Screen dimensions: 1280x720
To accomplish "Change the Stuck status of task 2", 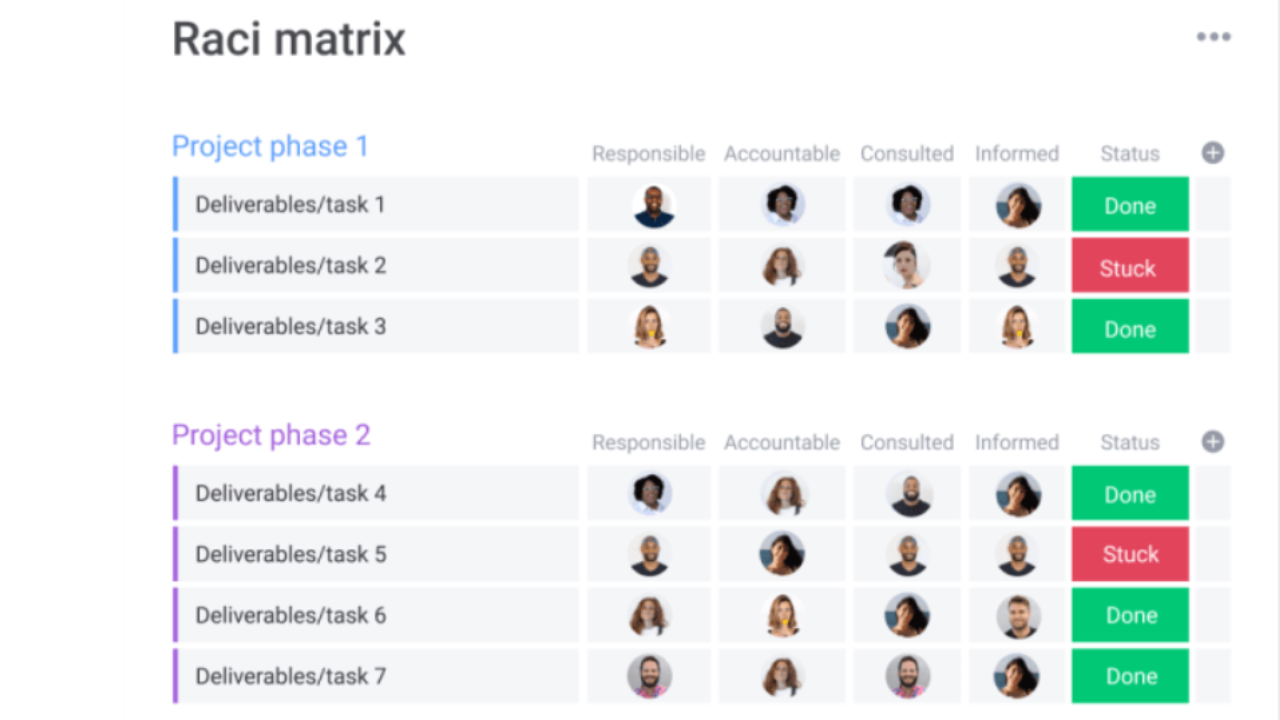I will [x=1129, y=267].
